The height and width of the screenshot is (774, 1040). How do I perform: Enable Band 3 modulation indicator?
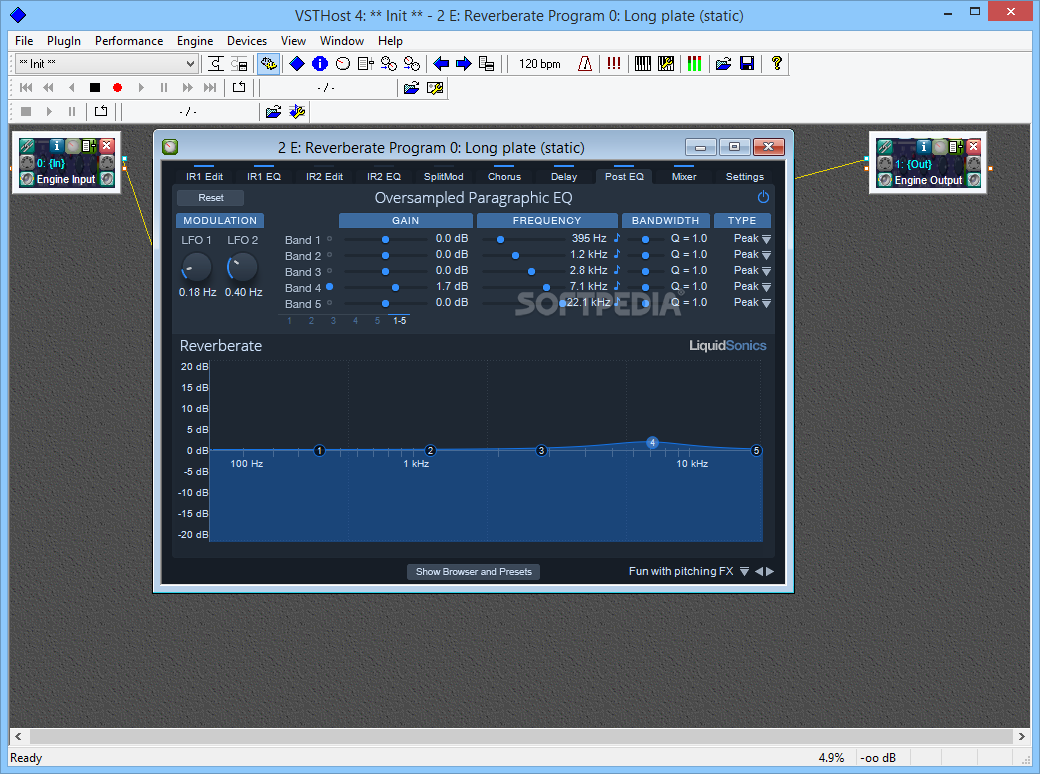330,271
